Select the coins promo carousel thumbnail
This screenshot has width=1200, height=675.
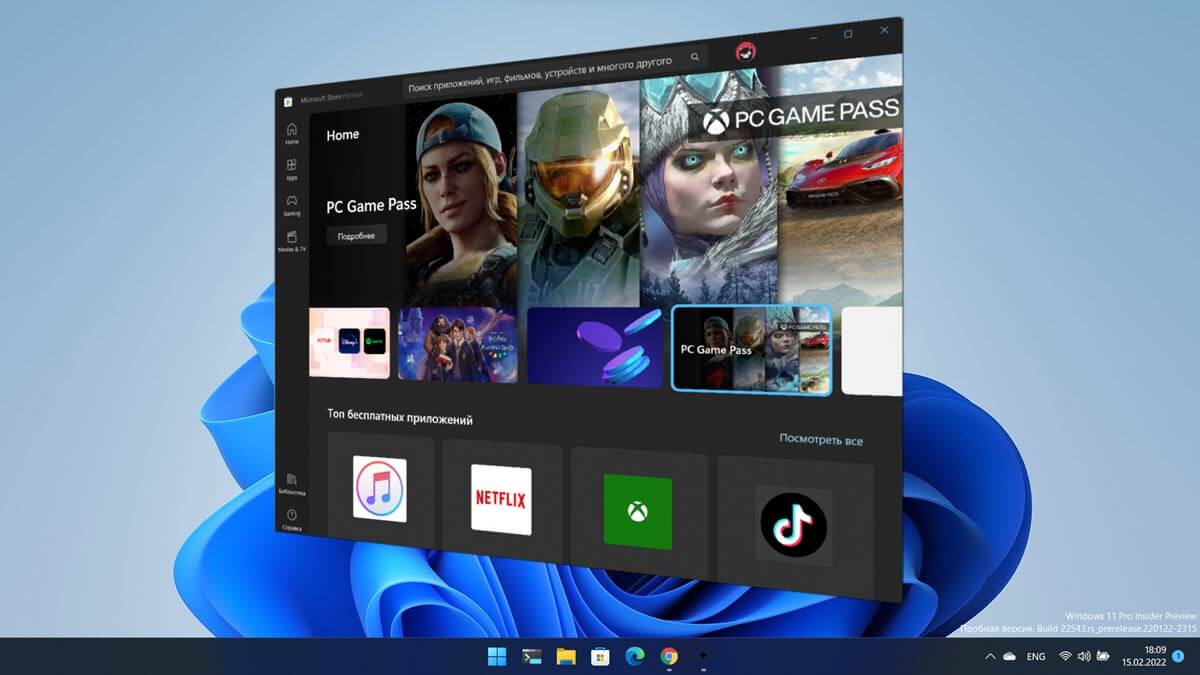(x=595, y=346)
